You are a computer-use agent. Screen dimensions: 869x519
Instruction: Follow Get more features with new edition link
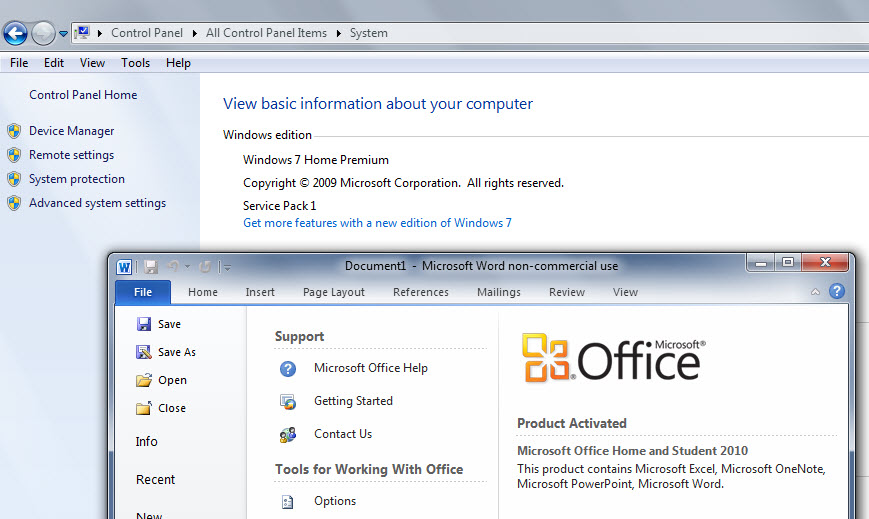[377, 223]
